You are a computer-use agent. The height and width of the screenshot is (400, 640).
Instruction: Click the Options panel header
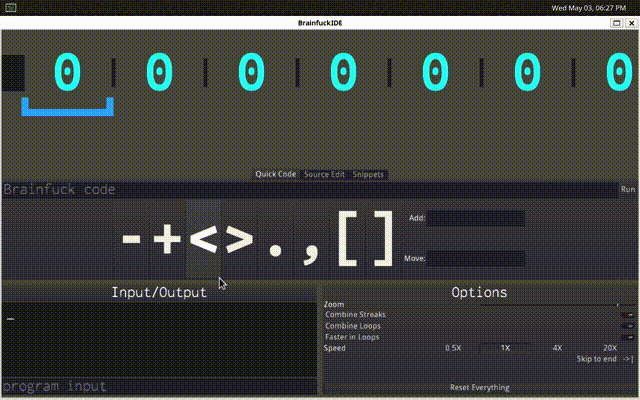[479, 292]
